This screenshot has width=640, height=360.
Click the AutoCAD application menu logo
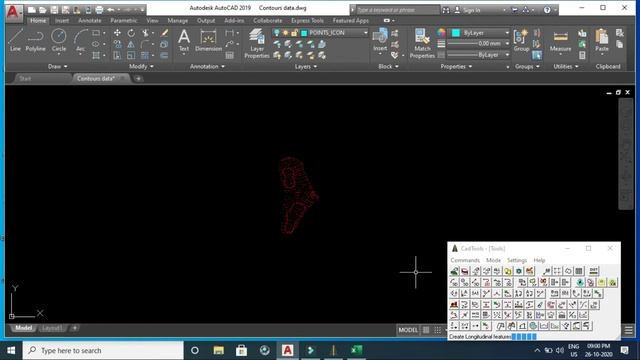point(13,12)
